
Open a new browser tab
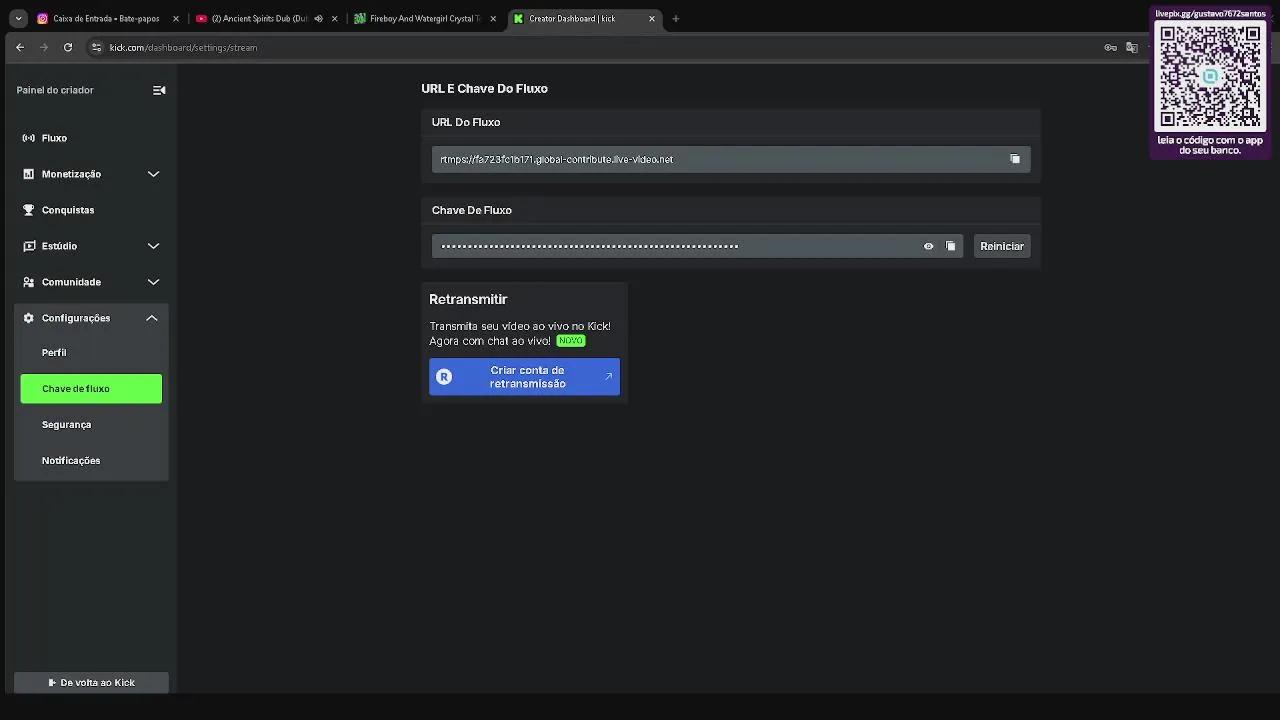tap(676, 18)
